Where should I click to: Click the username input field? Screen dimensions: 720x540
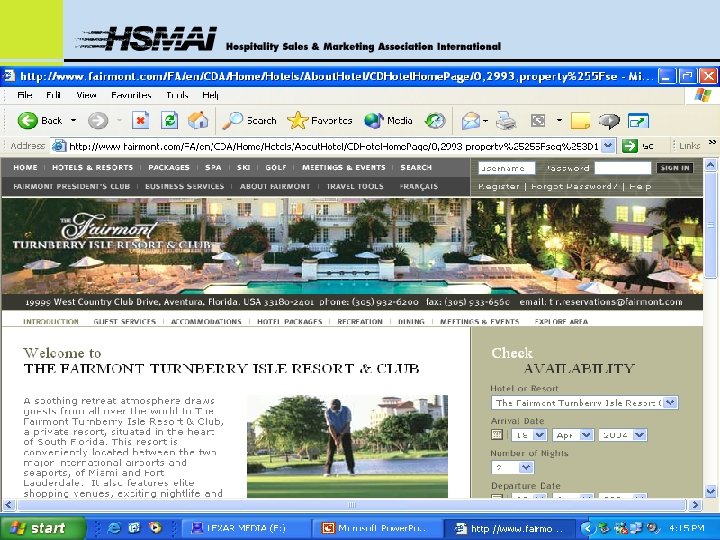tap(506, 168)
